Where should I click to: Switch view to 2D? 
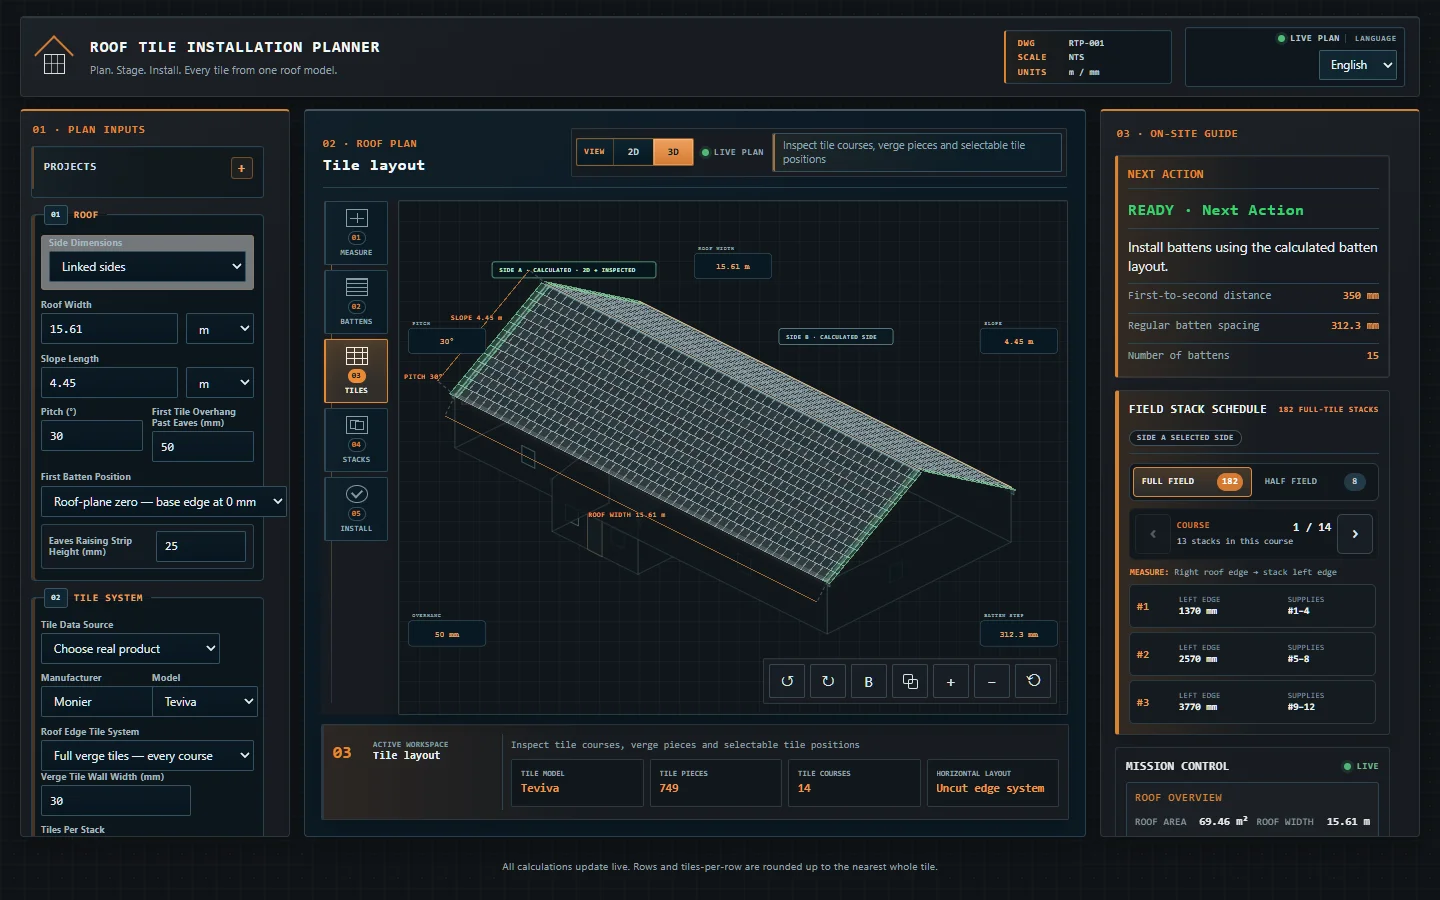coord(633,152)
